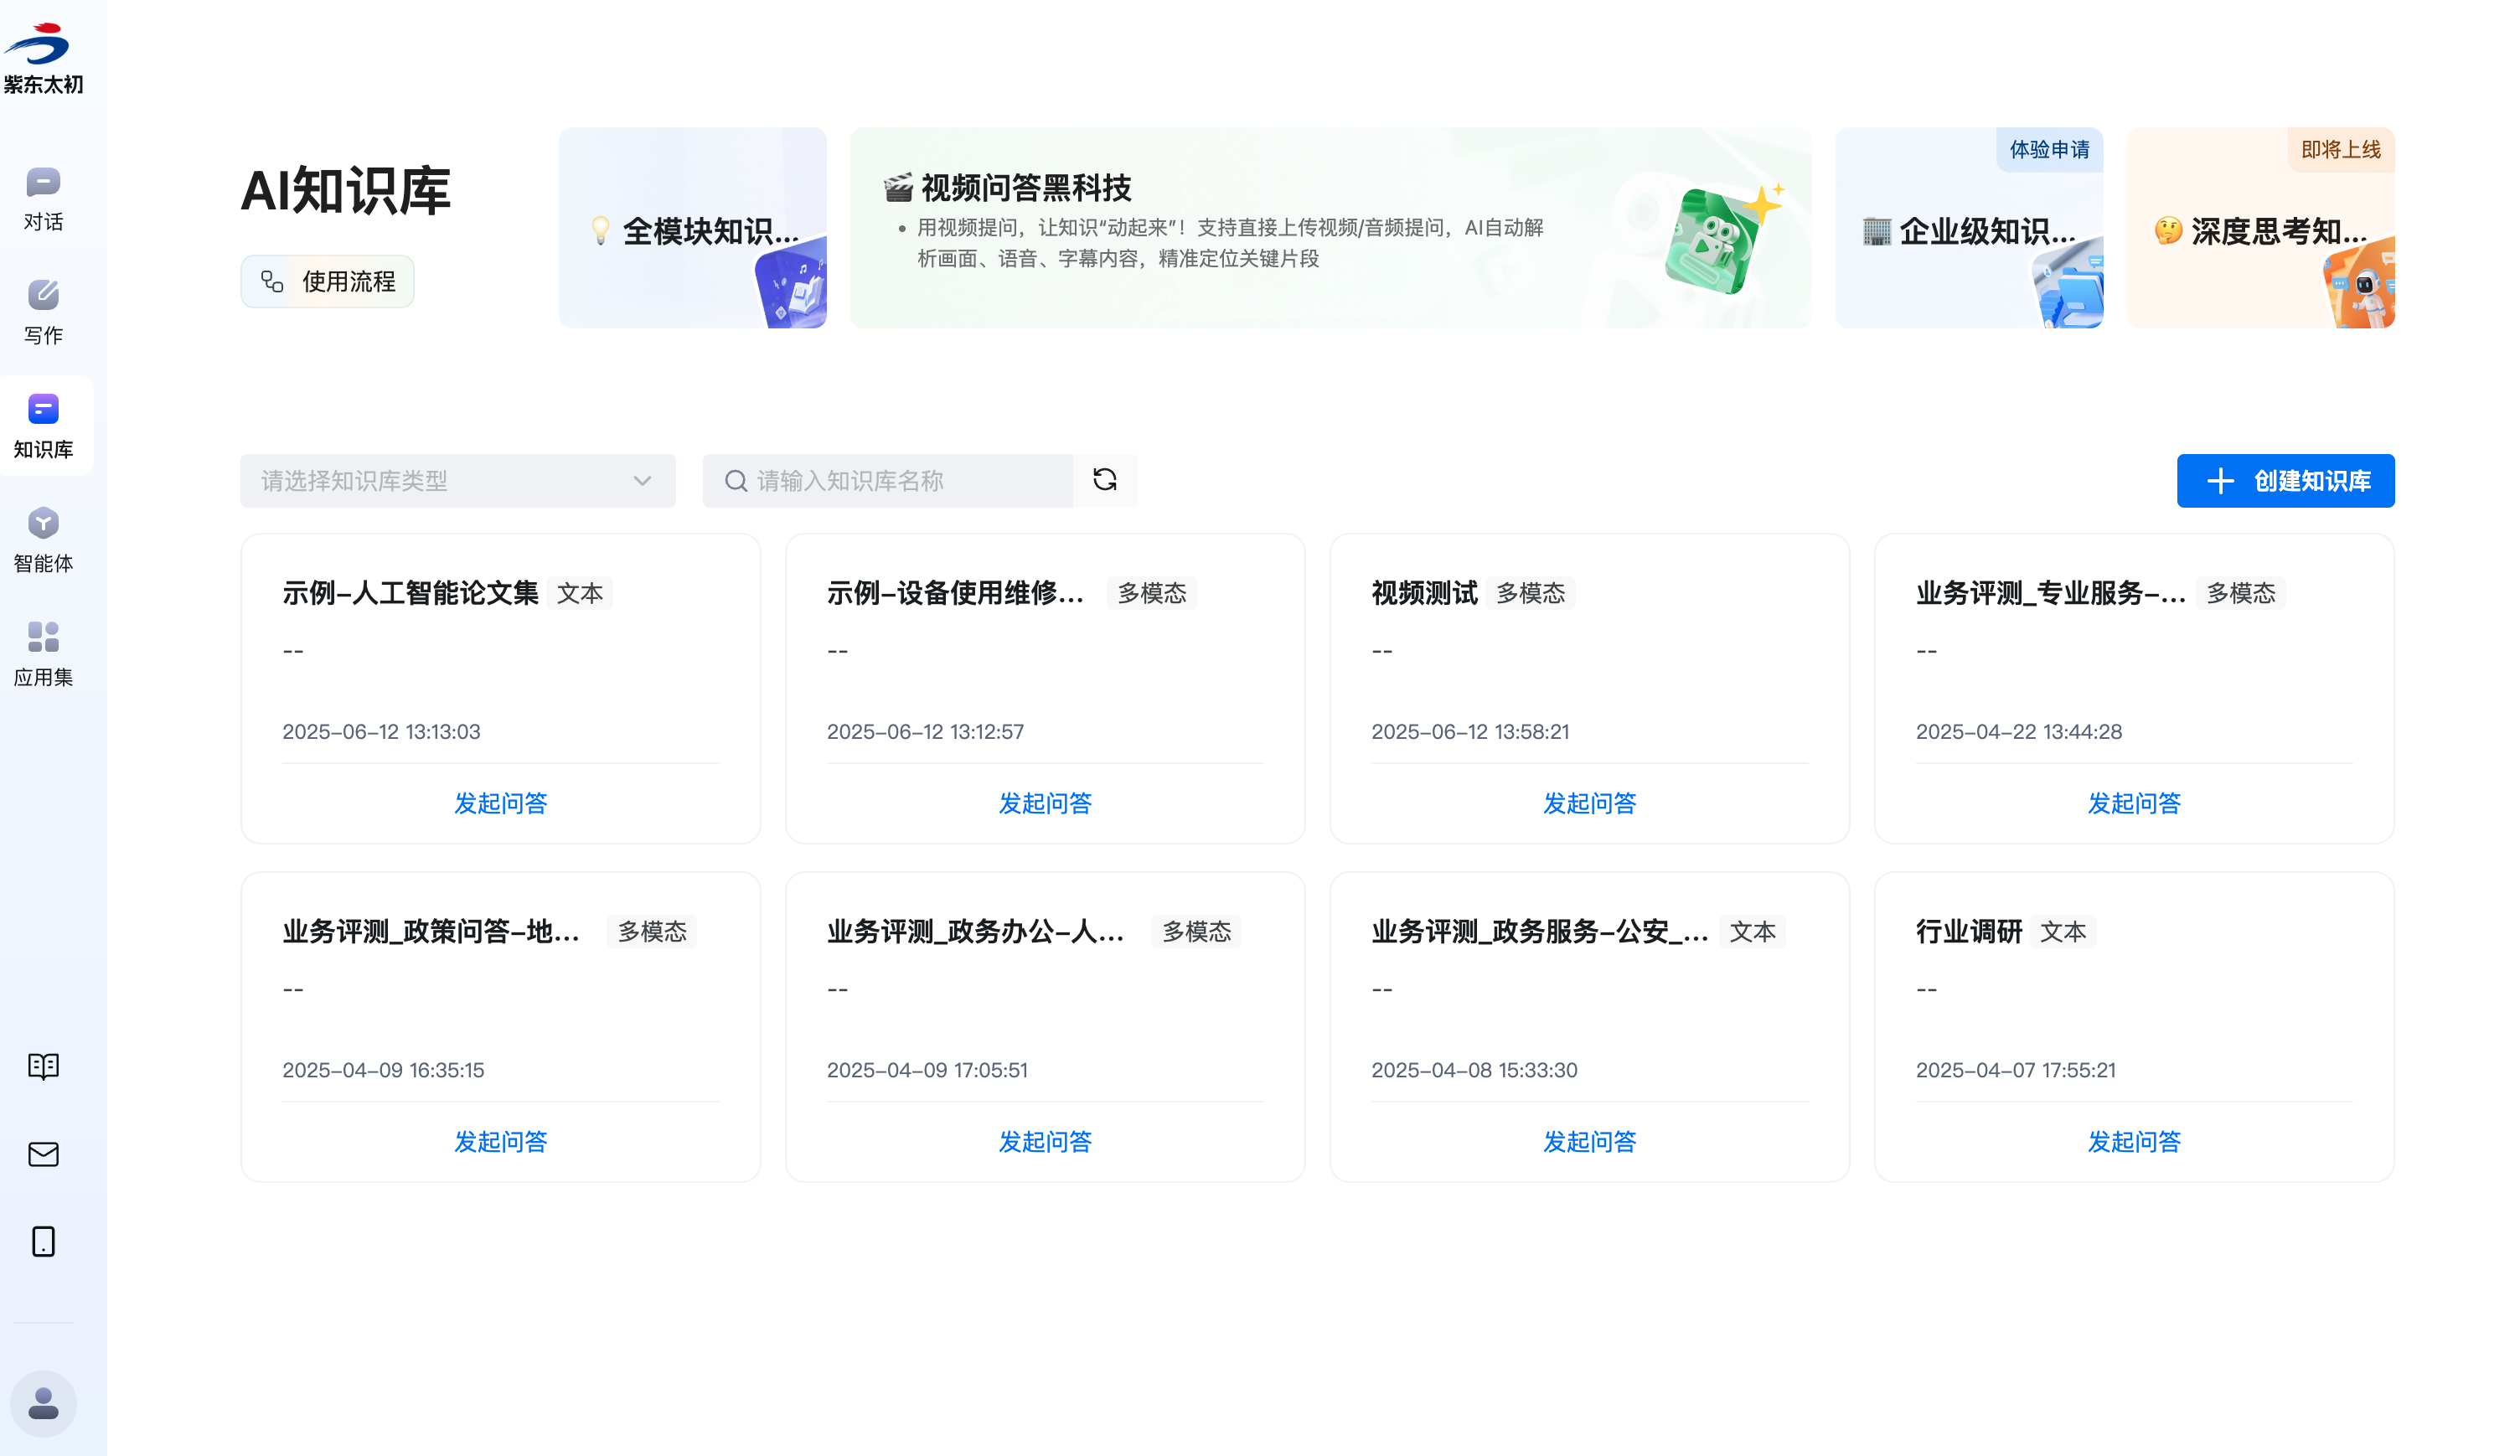The width and height of the screenshot is (2520, 1456).
Task: Open the 智能体 agent icon in sidebar
Action: 43,523
